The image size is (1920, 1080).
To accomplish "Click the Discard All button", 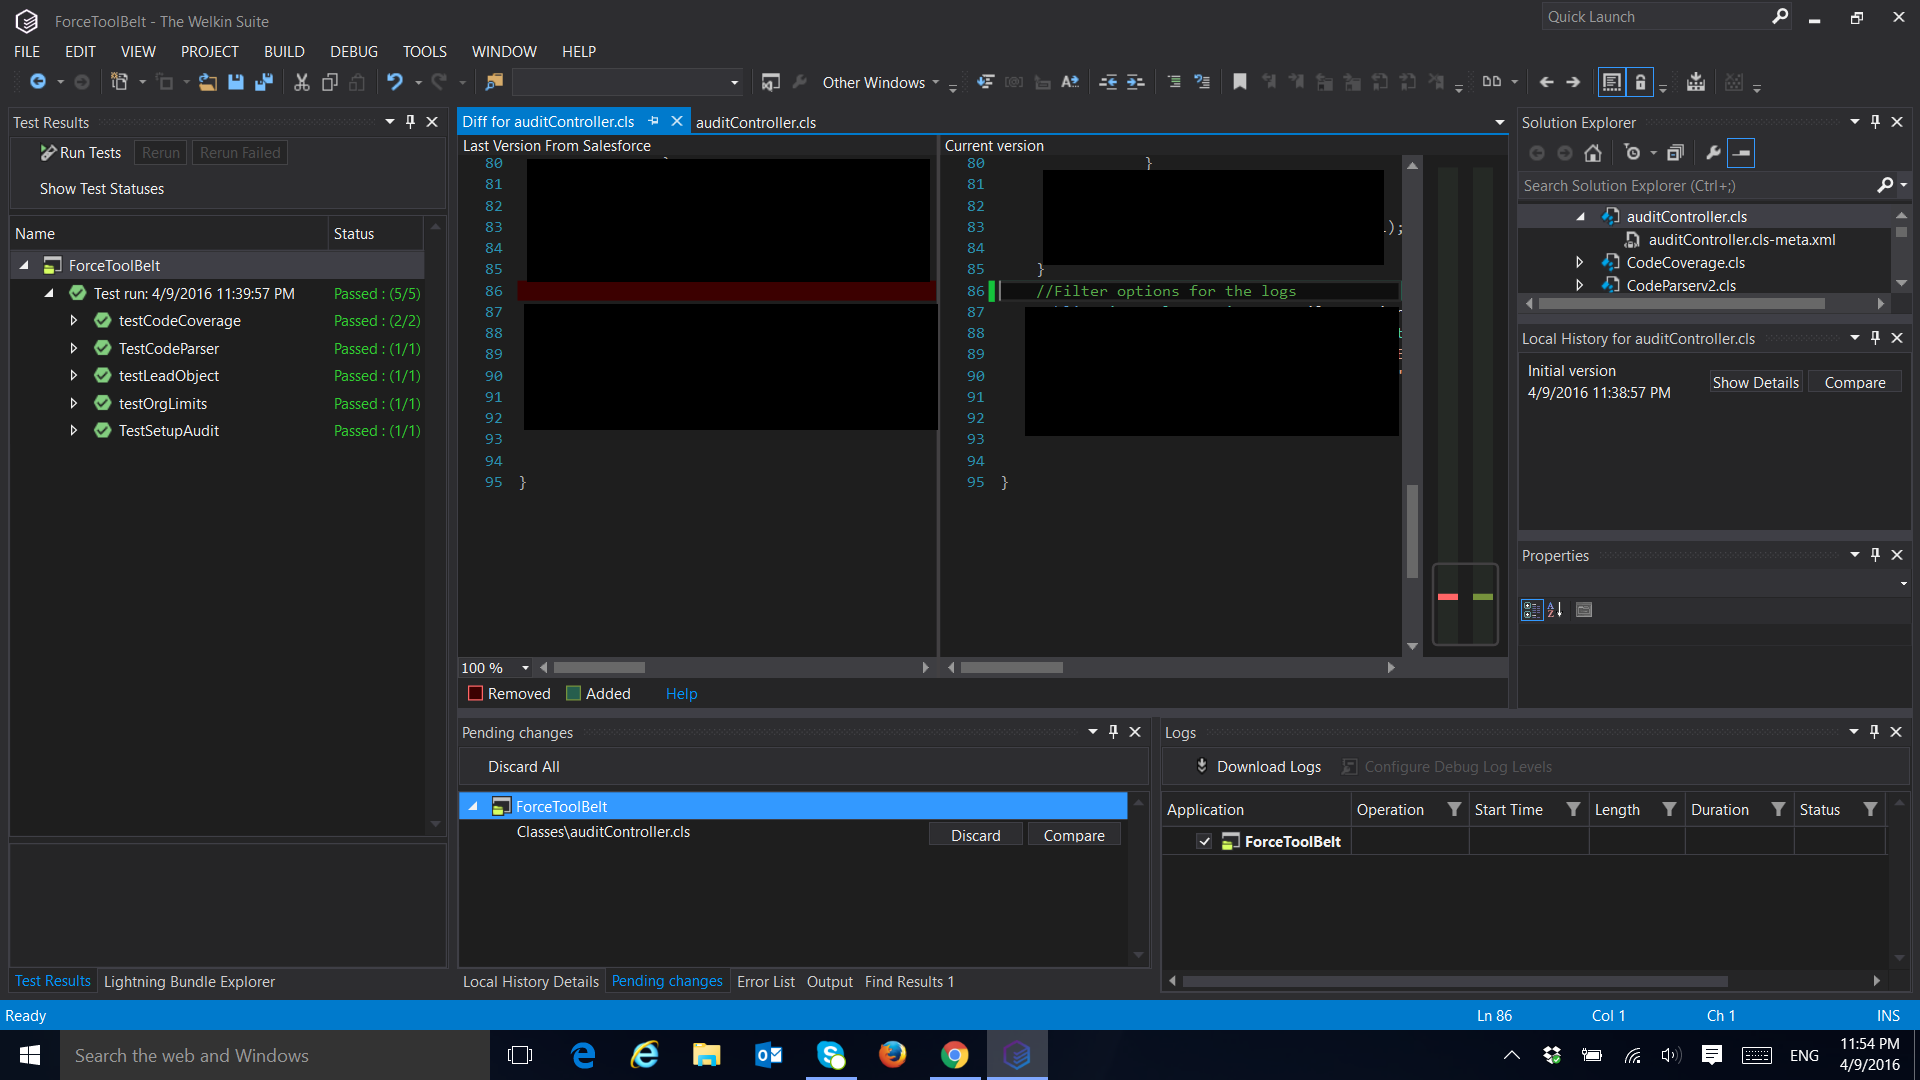I will 523,767.
